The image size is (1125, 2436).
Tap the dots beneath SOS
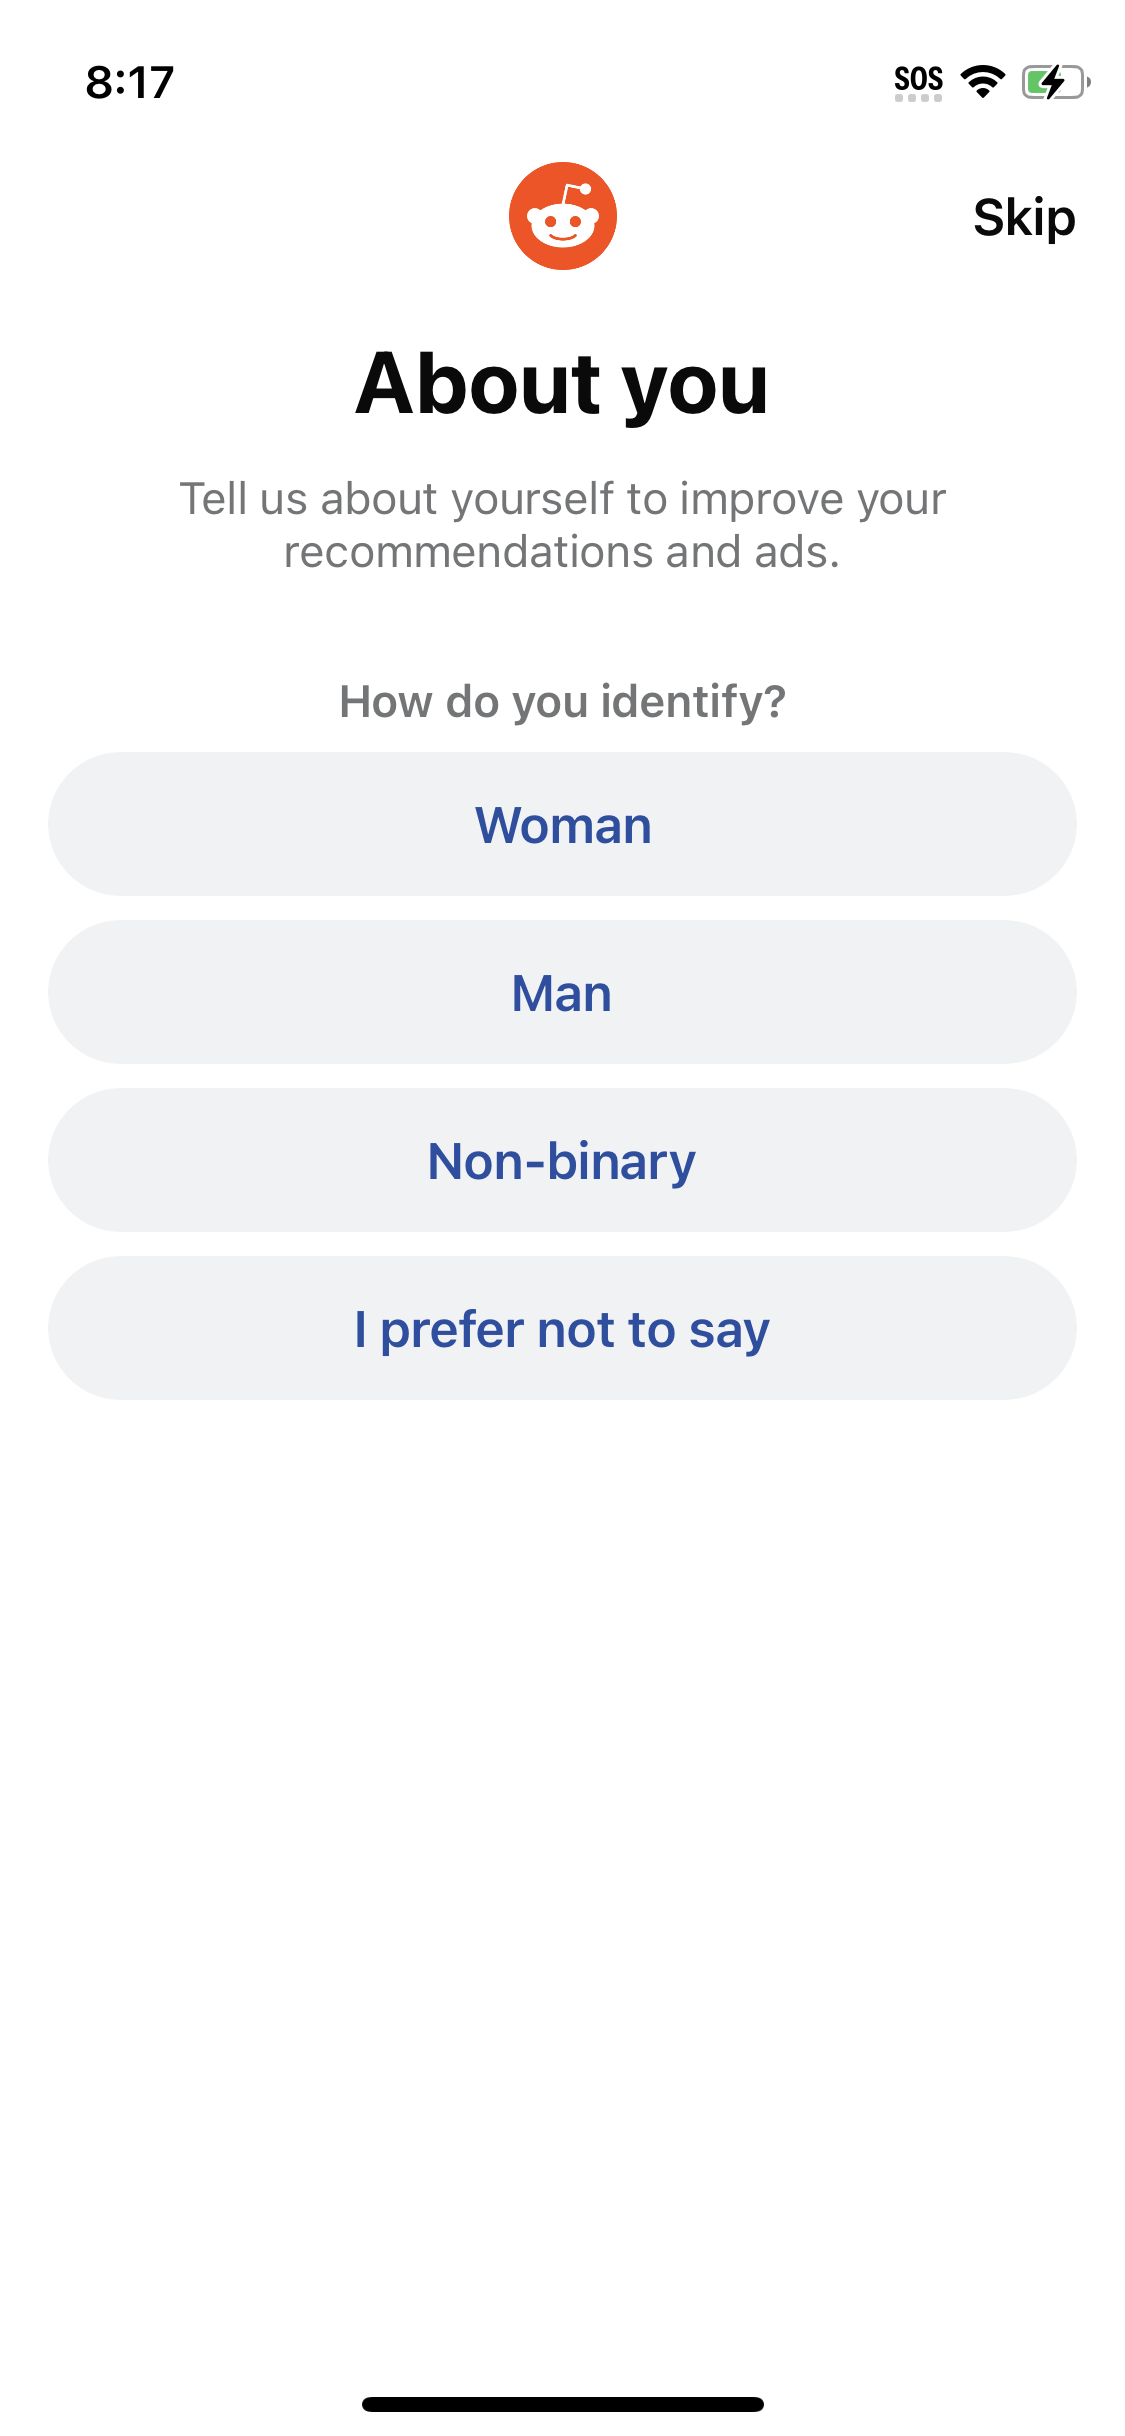(918, 99)
